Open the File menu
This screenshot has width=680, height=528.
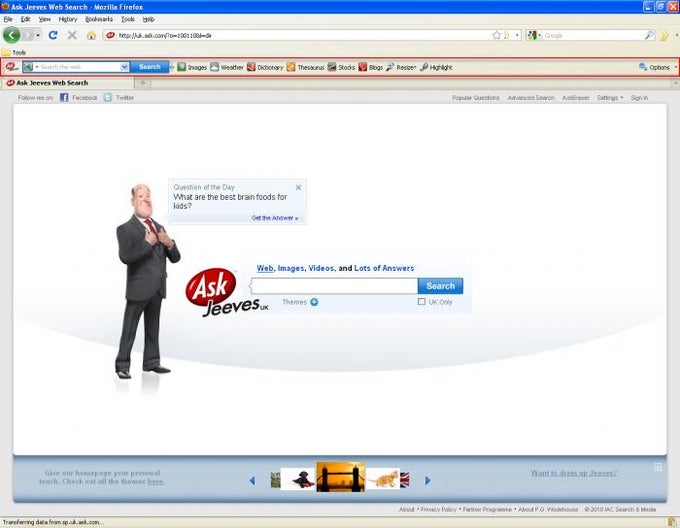click(8, 19)
